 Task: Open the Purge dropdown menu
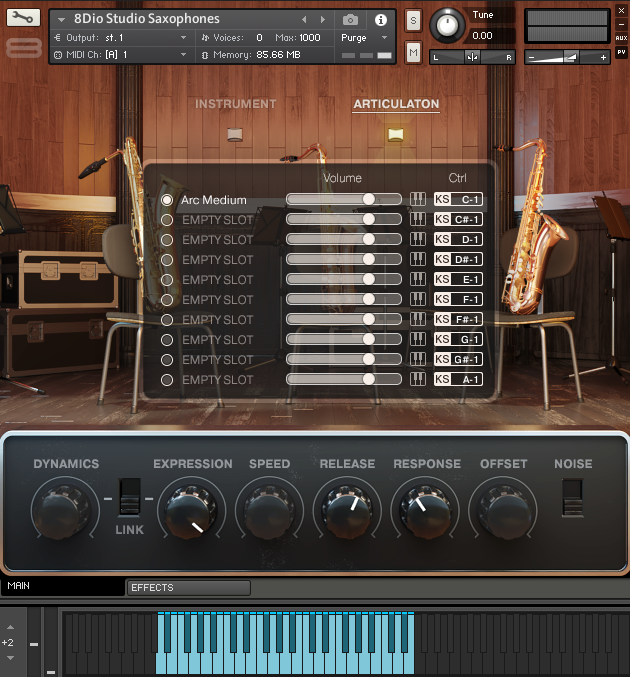coord(364,37)
